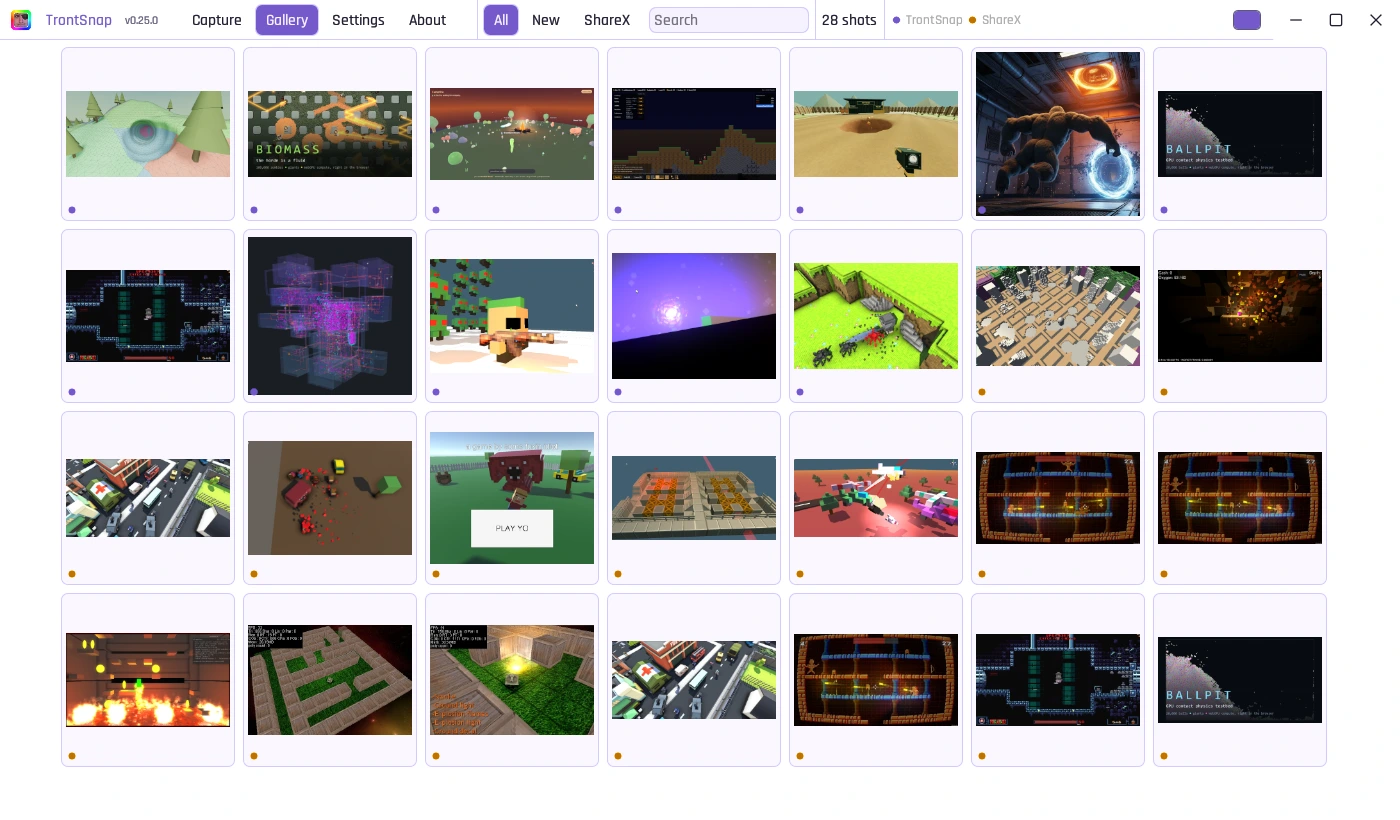Viewport: 1400px width, 820px height.
Task: Select the All filter button
Action: (501, 20)
